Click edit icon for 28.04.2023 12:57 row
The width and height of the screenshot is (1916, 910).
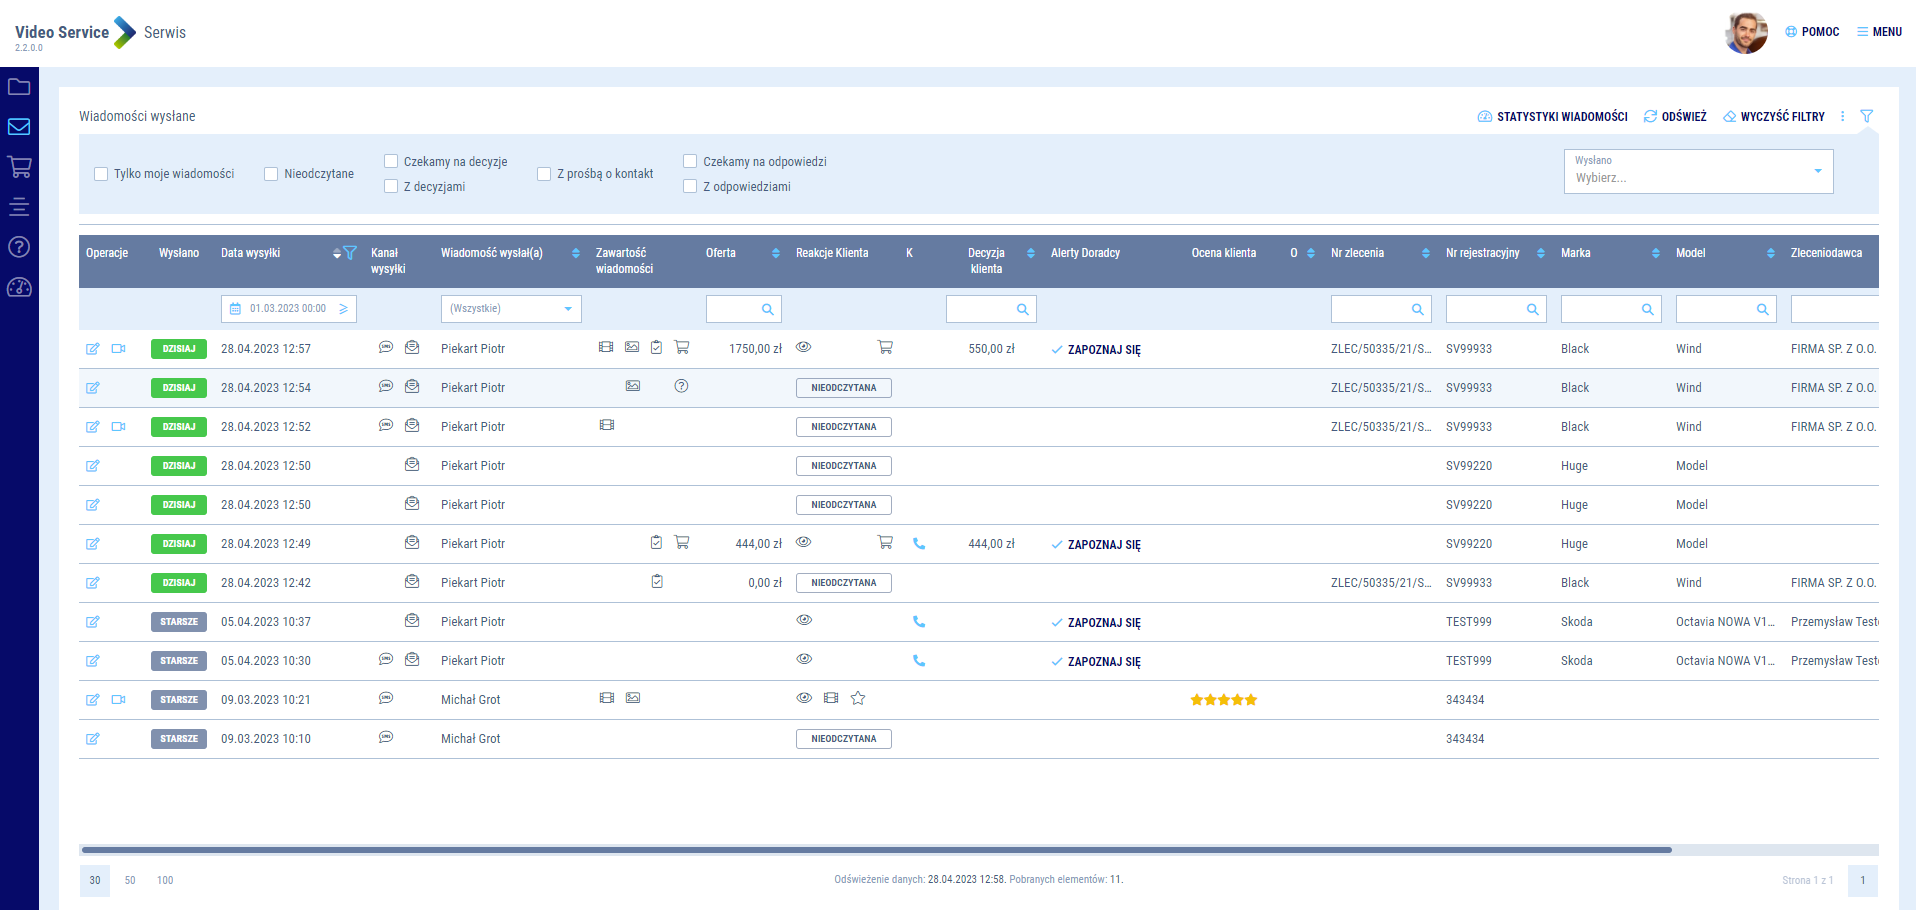(93, 349)
